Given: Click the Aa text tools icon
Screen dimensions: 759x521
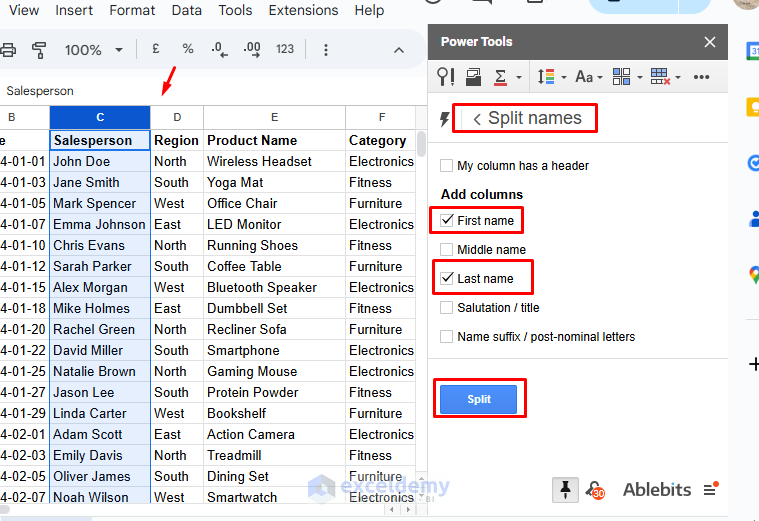Looking at the screenshot, I should (x=584, y=77).
